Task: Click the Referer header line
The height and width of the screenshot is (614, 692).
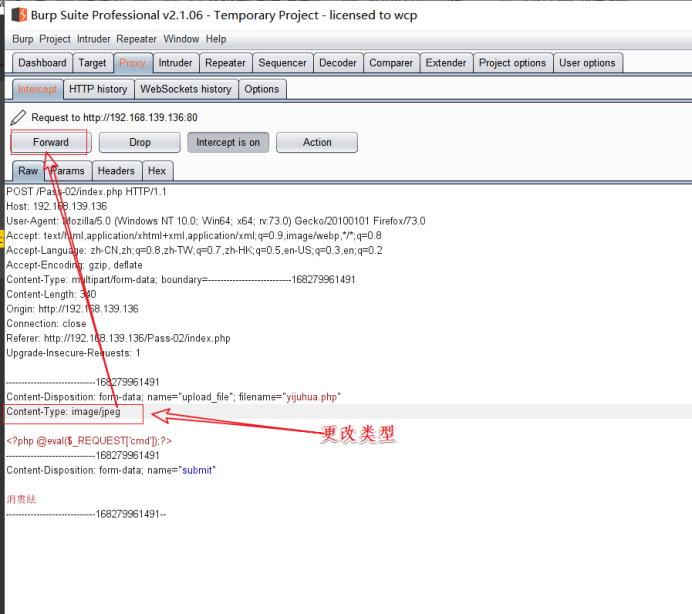Action: tap(118, 338)
